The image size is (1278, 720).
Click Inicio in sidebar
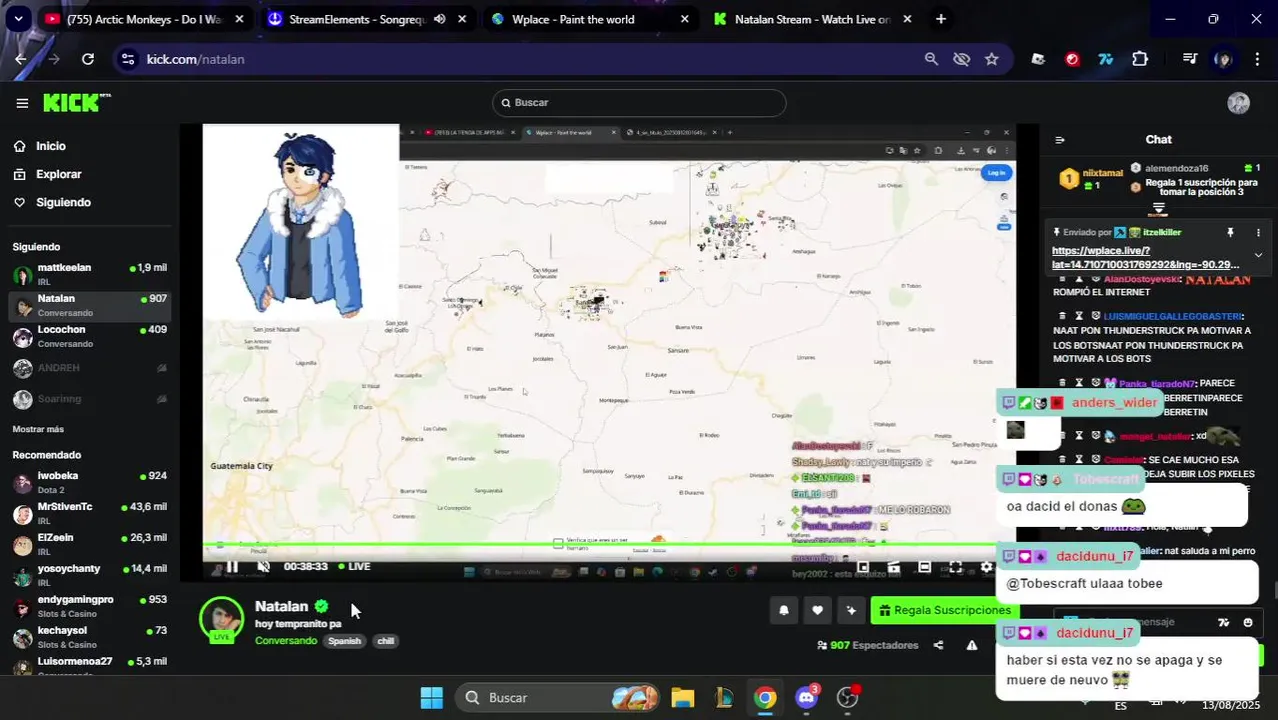[x=51, y=146]
